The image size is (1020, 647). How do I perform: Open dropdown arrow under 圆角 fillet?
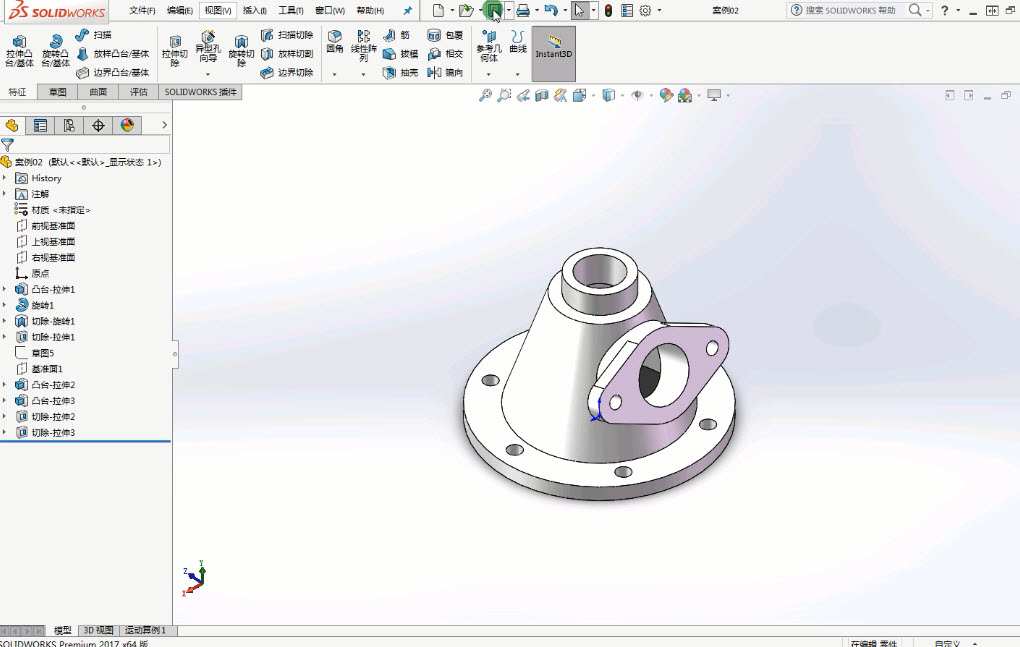point(334,74)
